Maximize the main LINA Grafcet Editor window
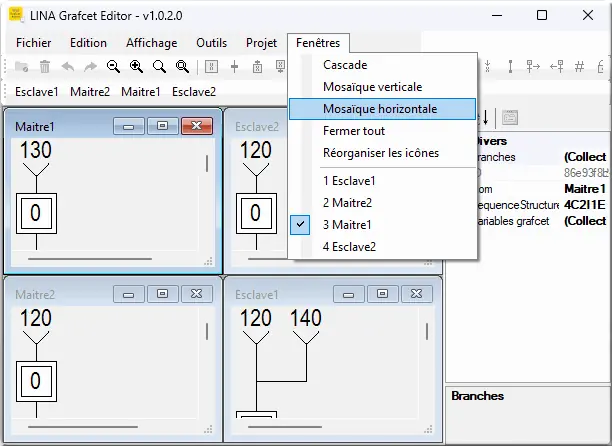The width and height of the screenshot is (612, 446). point(542,15)
